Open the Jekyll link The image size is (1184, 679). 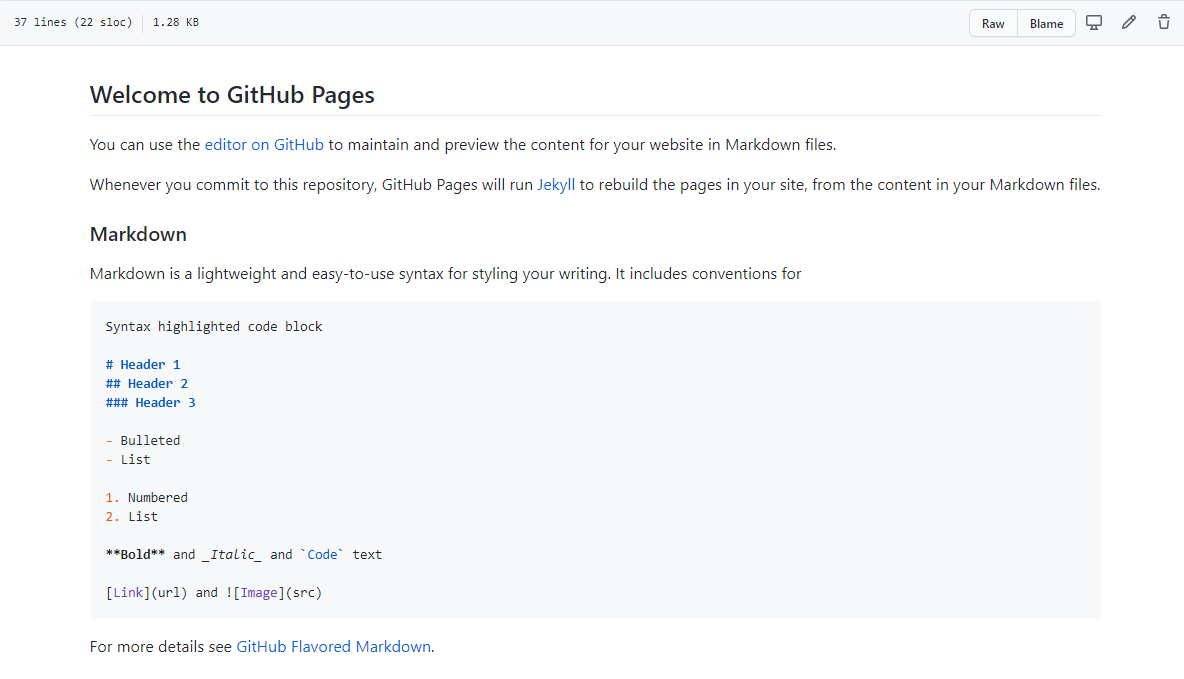click(x=556, y=184)
